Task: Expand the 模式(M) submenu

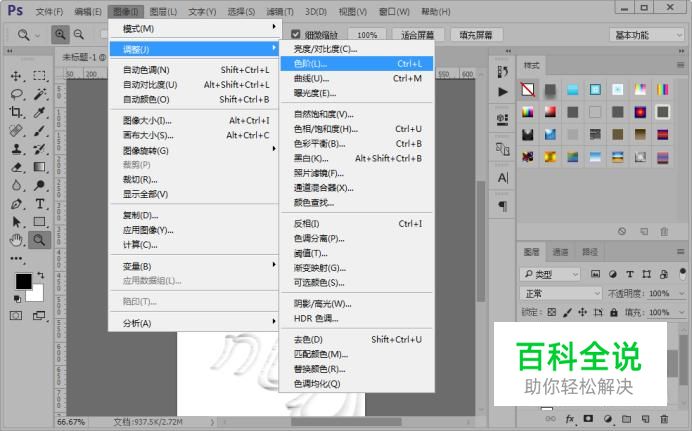Action: tap(194, 29)
